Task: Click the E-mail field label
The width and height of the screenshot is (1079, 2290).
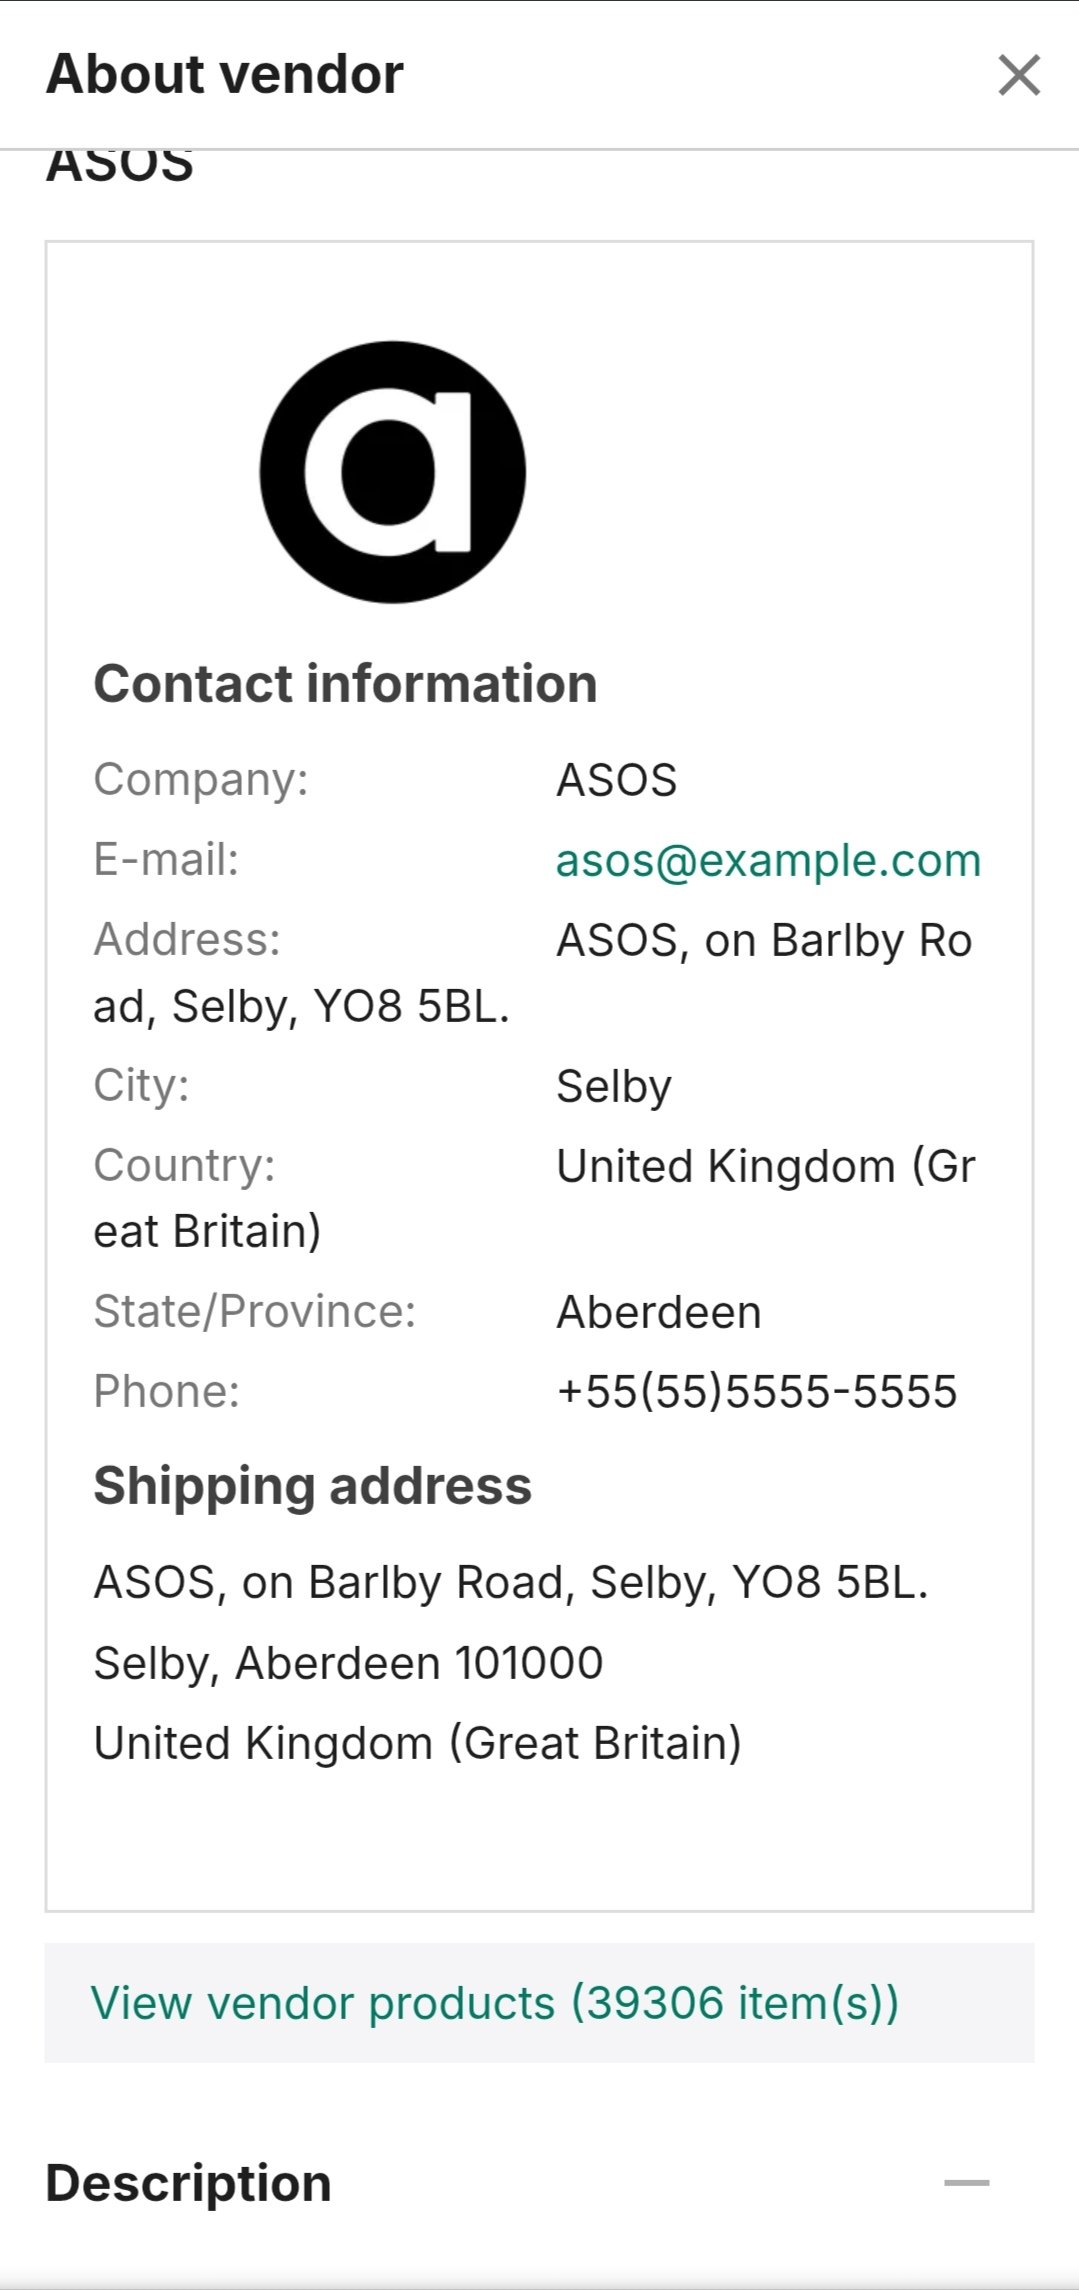Action: point(166,860)
